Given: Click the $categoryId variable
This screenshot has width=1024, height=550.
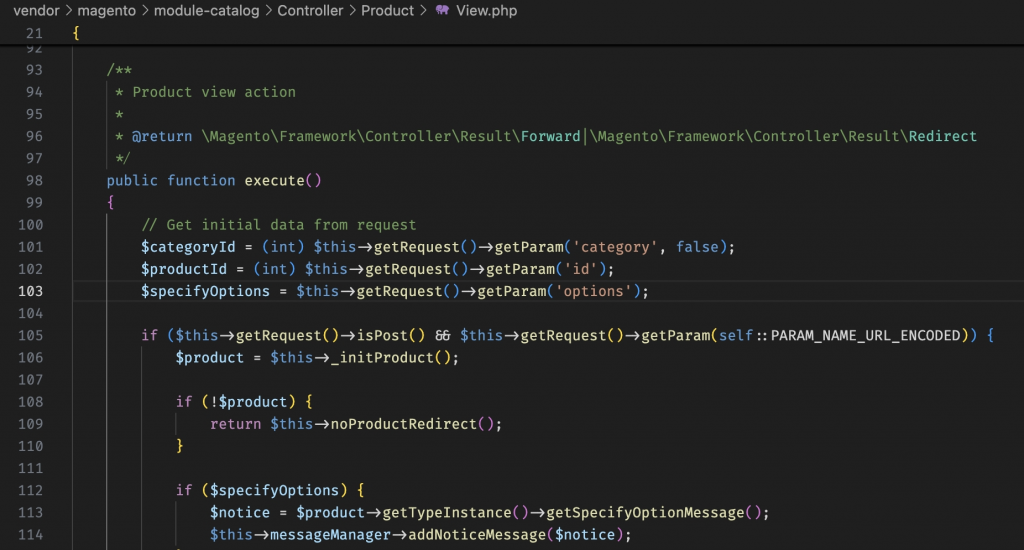Looking at the screenshot, I should 188,247.
